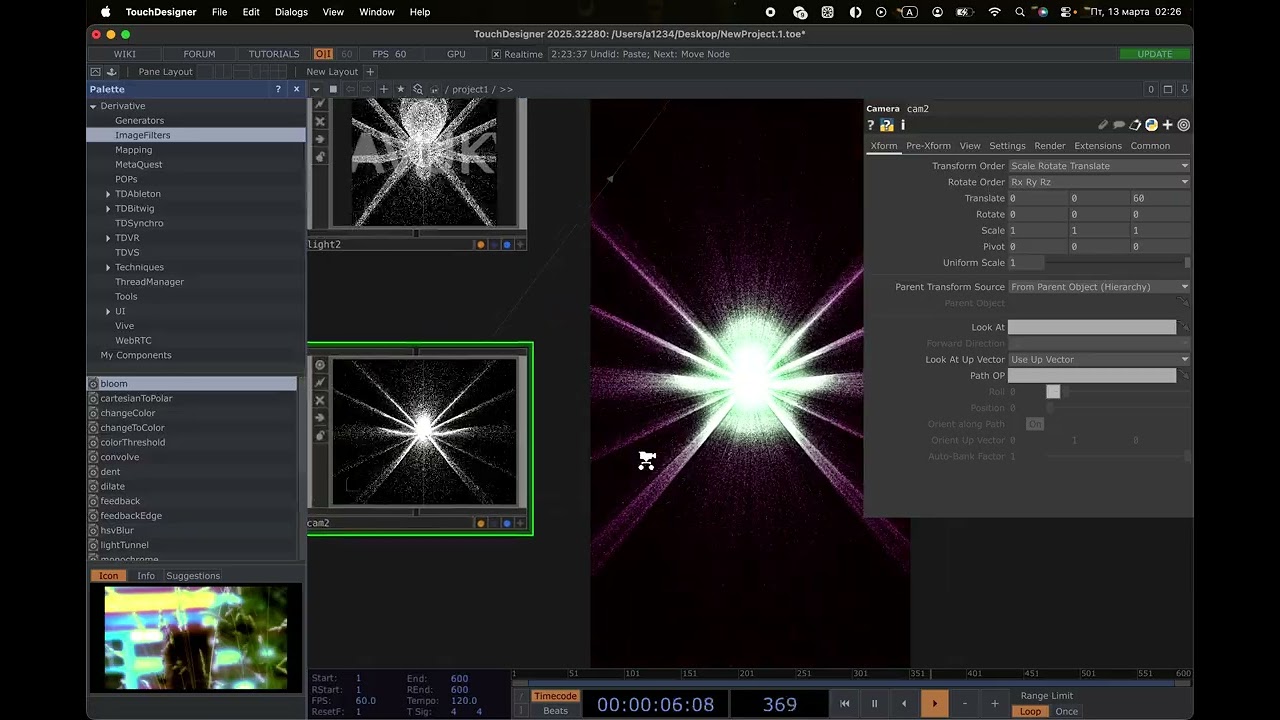Click the bypass X flag on light2 node
The image size is (1280, 720).
[x=320, y=121]
